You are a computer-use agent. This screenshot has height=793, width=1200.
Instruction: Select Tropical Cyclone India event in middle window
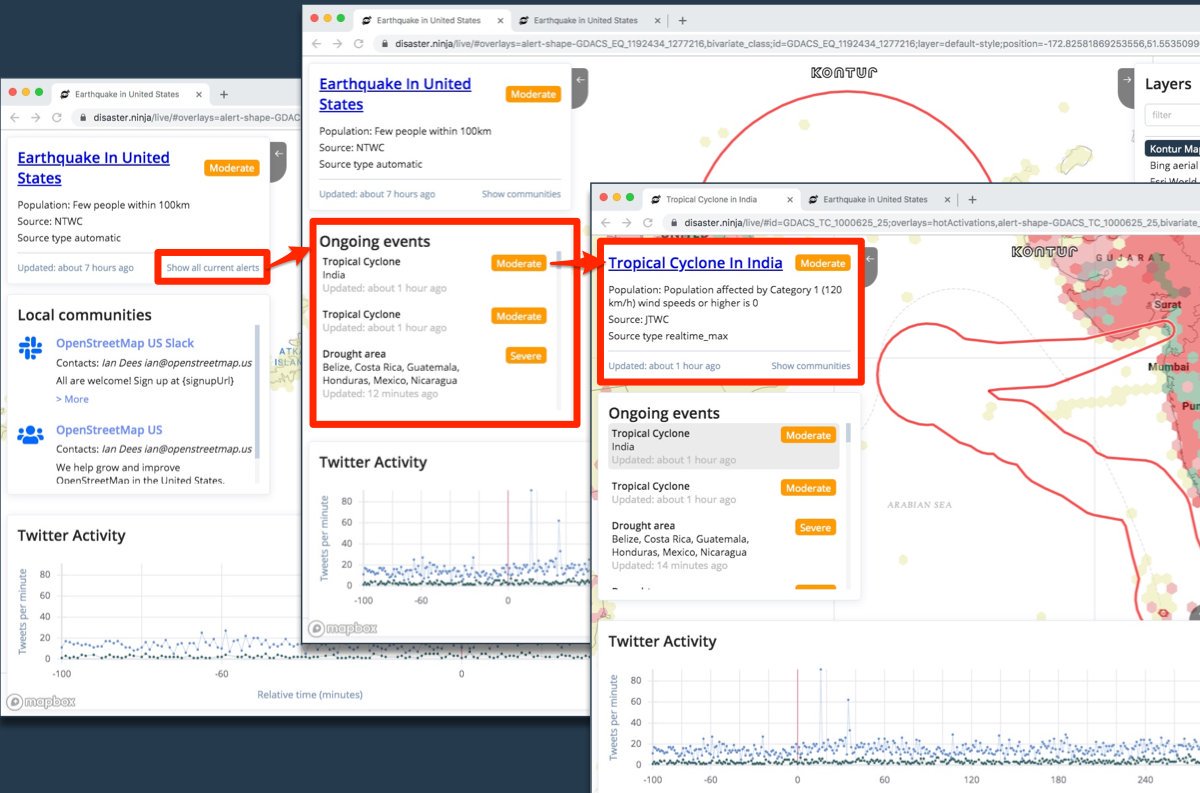click(434, 275)
